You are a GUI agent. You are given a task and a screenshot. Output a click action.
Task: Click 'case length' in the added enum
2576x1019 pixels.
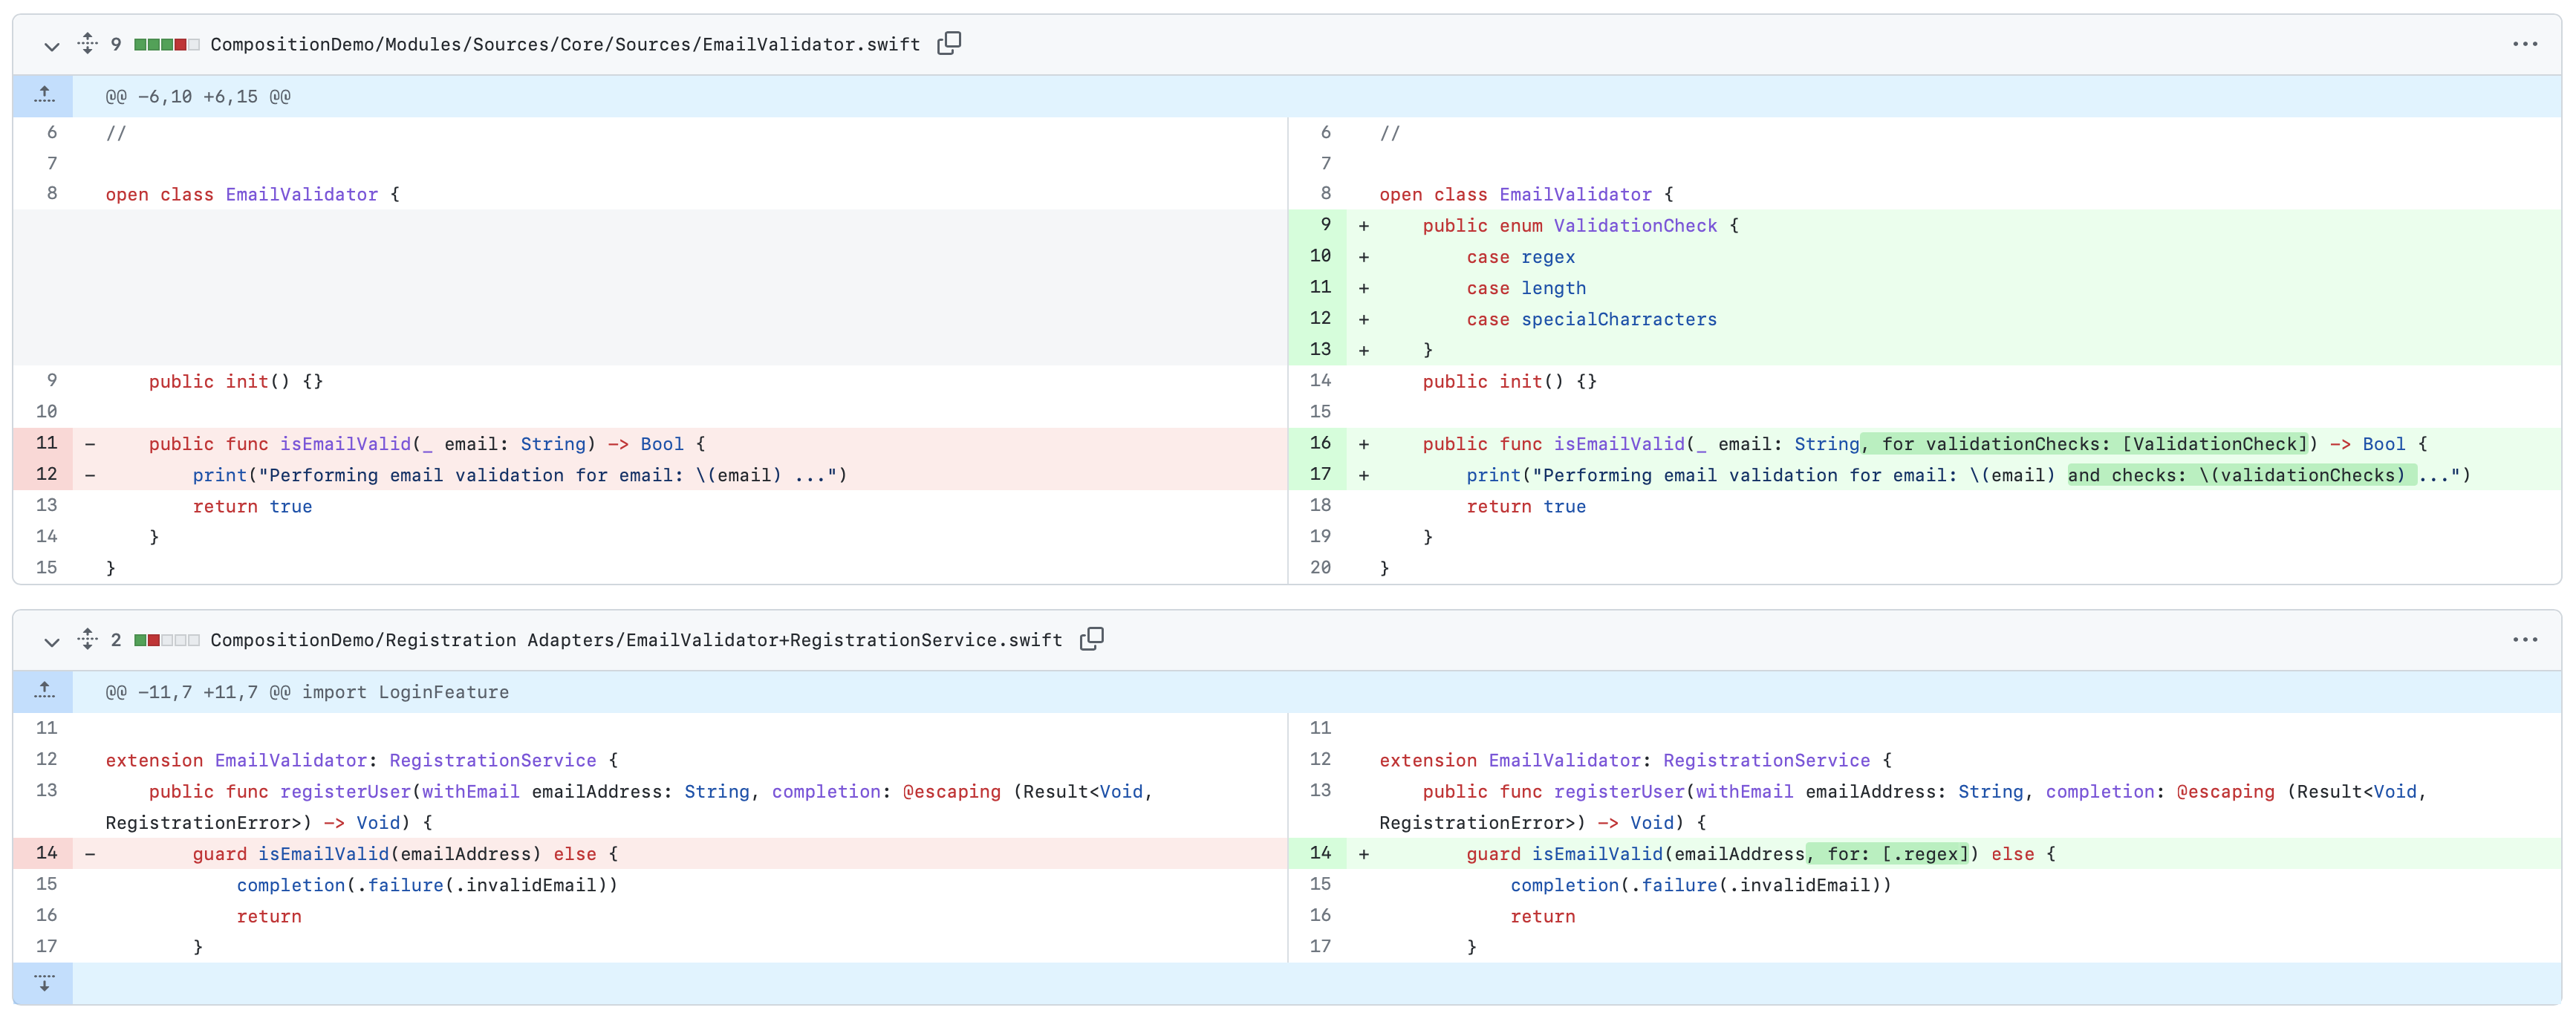[1526, 288]
